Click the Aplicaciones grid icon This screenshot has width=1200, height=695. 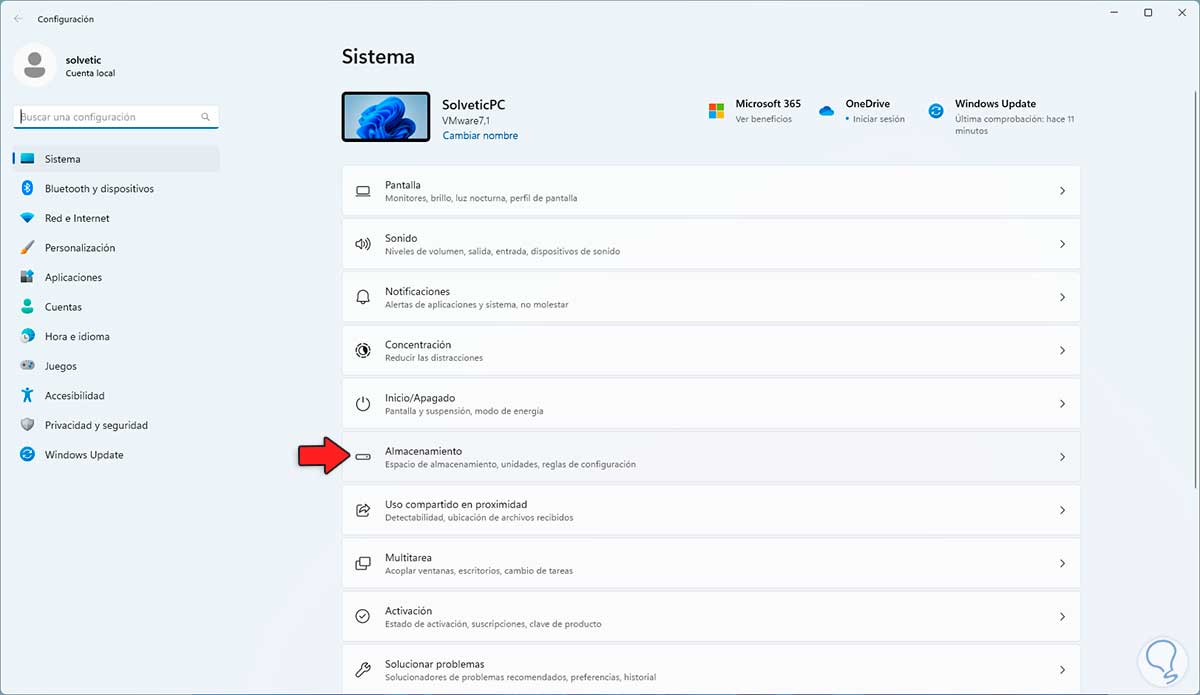pos(27,277)
